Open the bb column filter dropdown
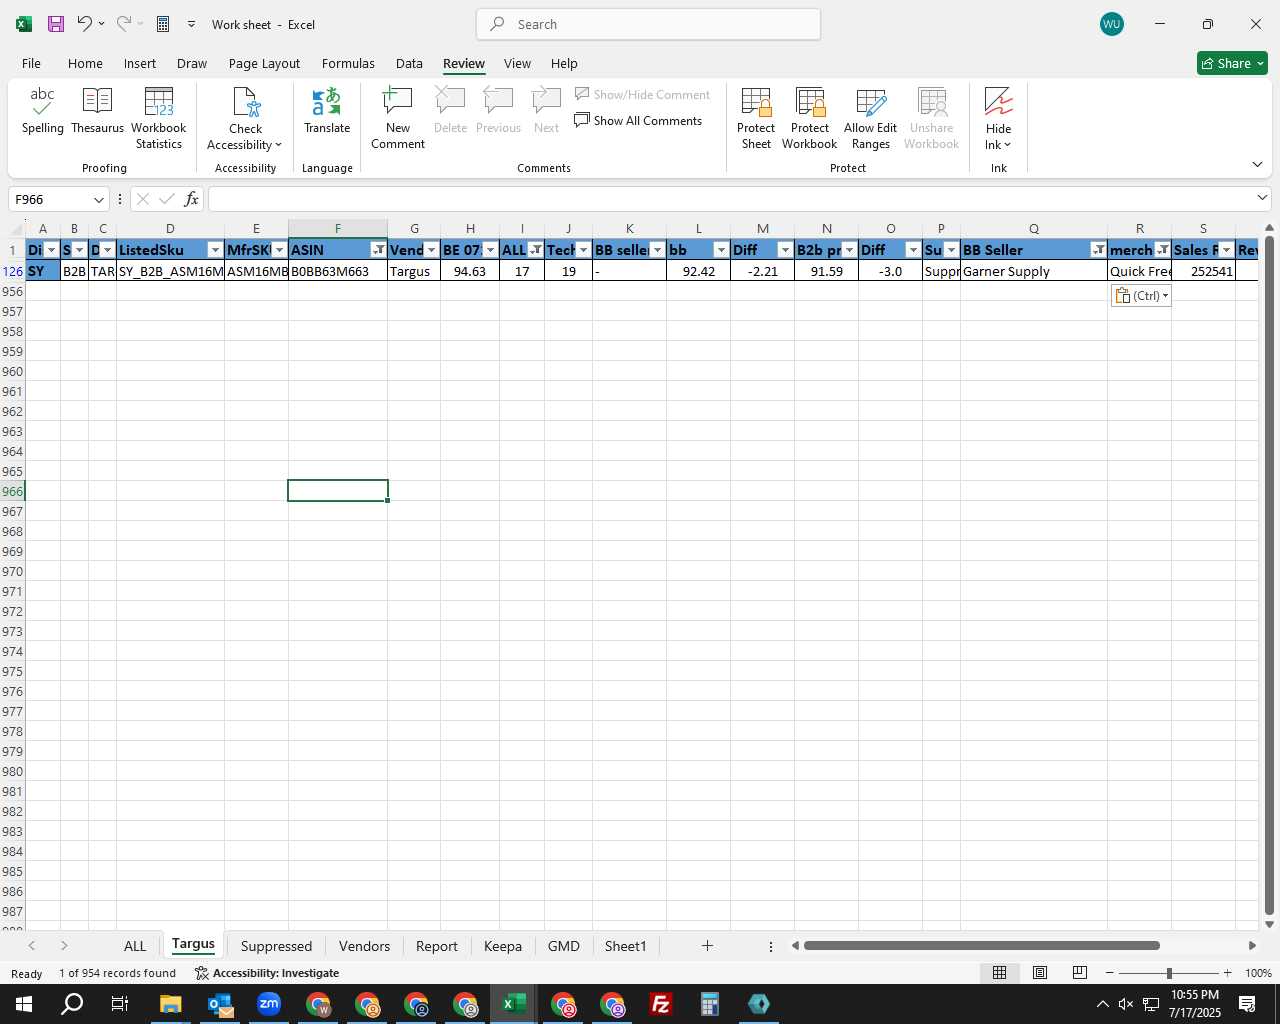This screenshot has width=1280, height=1024. tap(721, 250)
